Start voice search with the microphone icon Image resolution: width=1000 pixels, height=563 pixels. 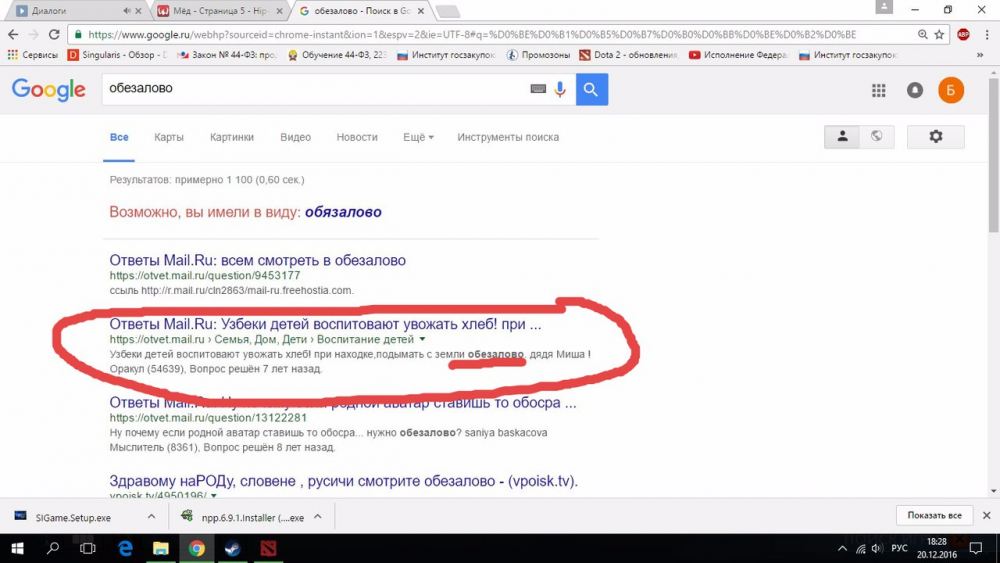click(x=560, y=89)
